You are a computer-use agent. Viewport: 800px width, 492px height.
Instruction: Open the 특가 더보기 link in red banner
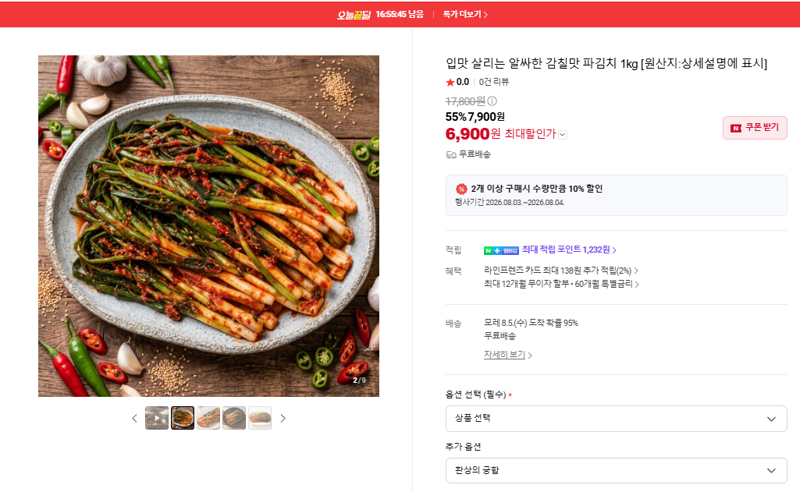(x=465, y=14)
